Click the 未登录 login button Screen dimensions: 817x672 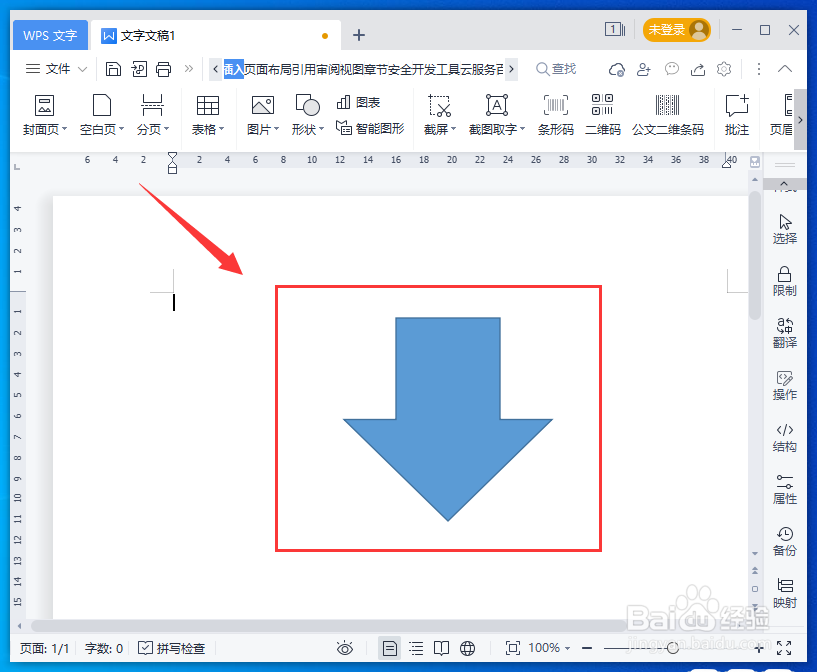point(676,29)
